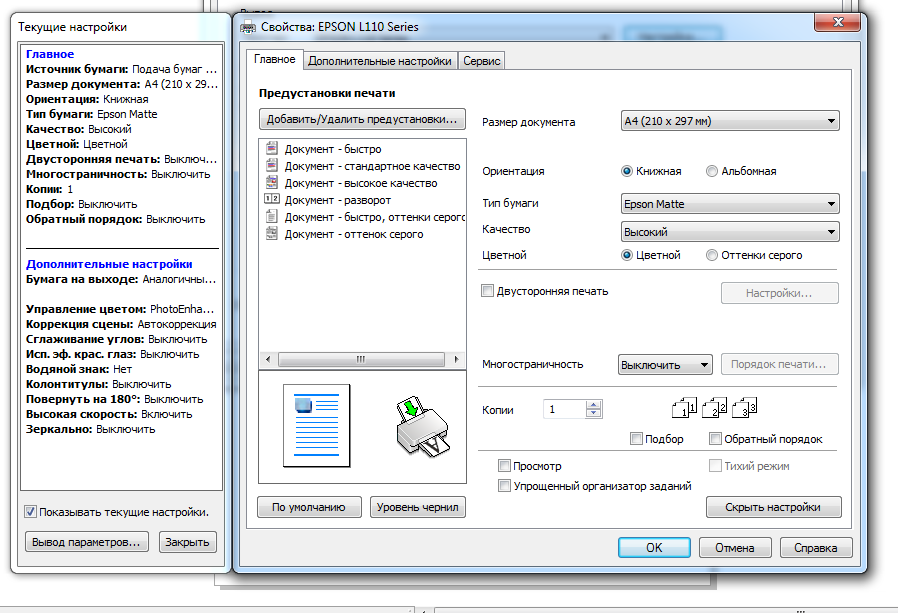Click the icon for "Документ - стандартное качество" preset

pos(271,166)
